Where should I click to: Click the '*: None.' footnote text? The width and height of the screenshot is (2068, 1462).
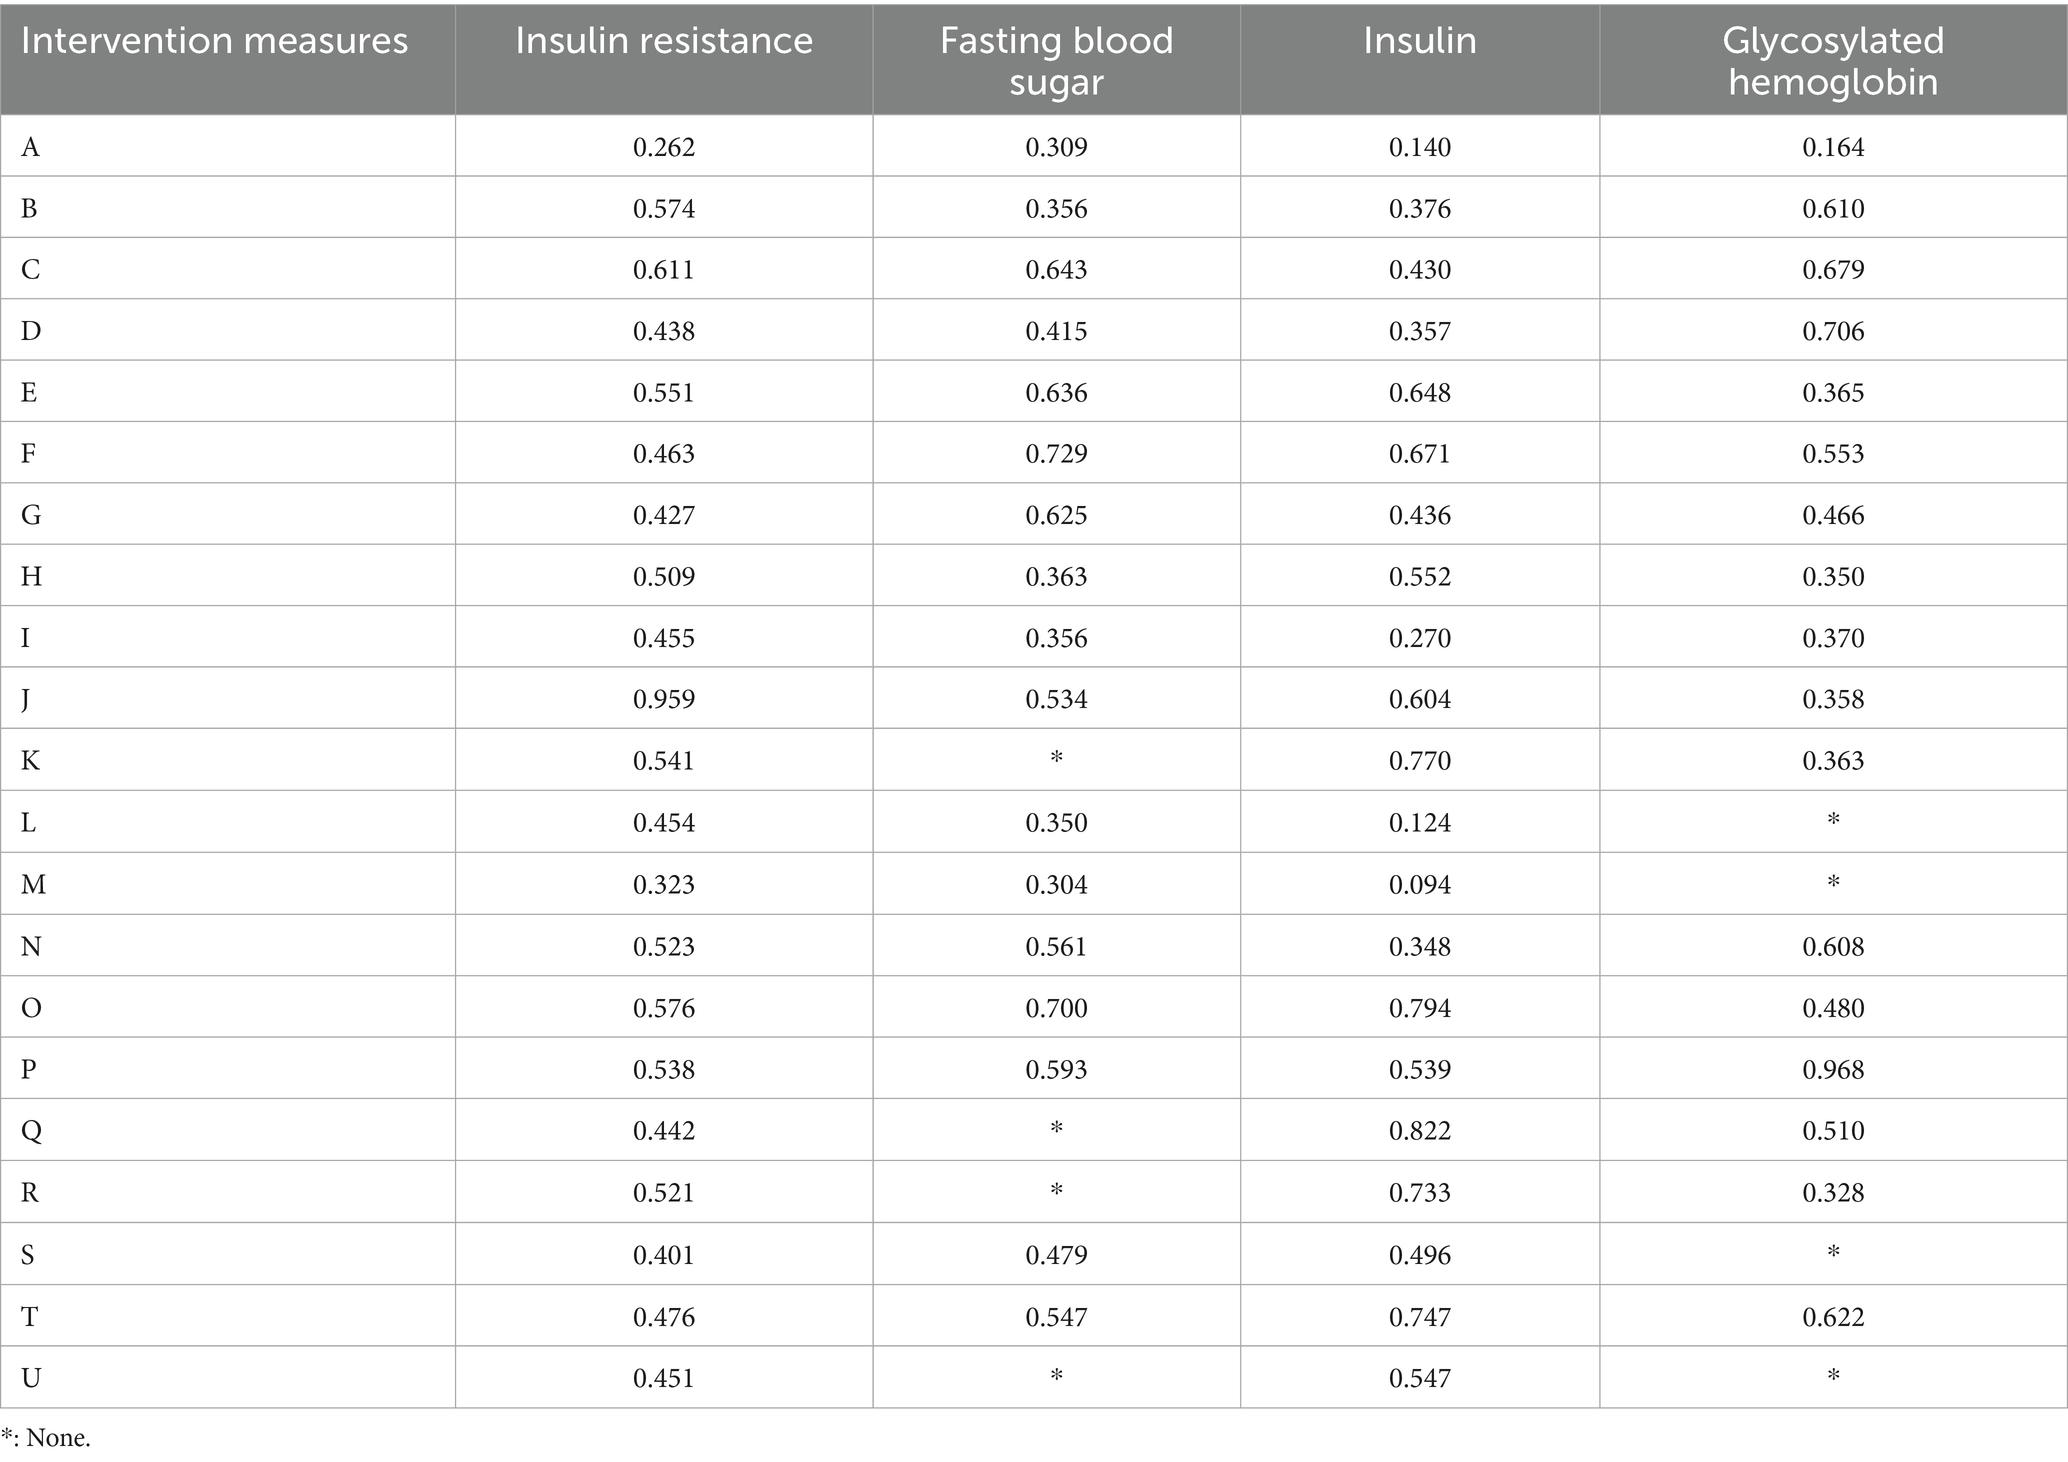click(46, 1438)
